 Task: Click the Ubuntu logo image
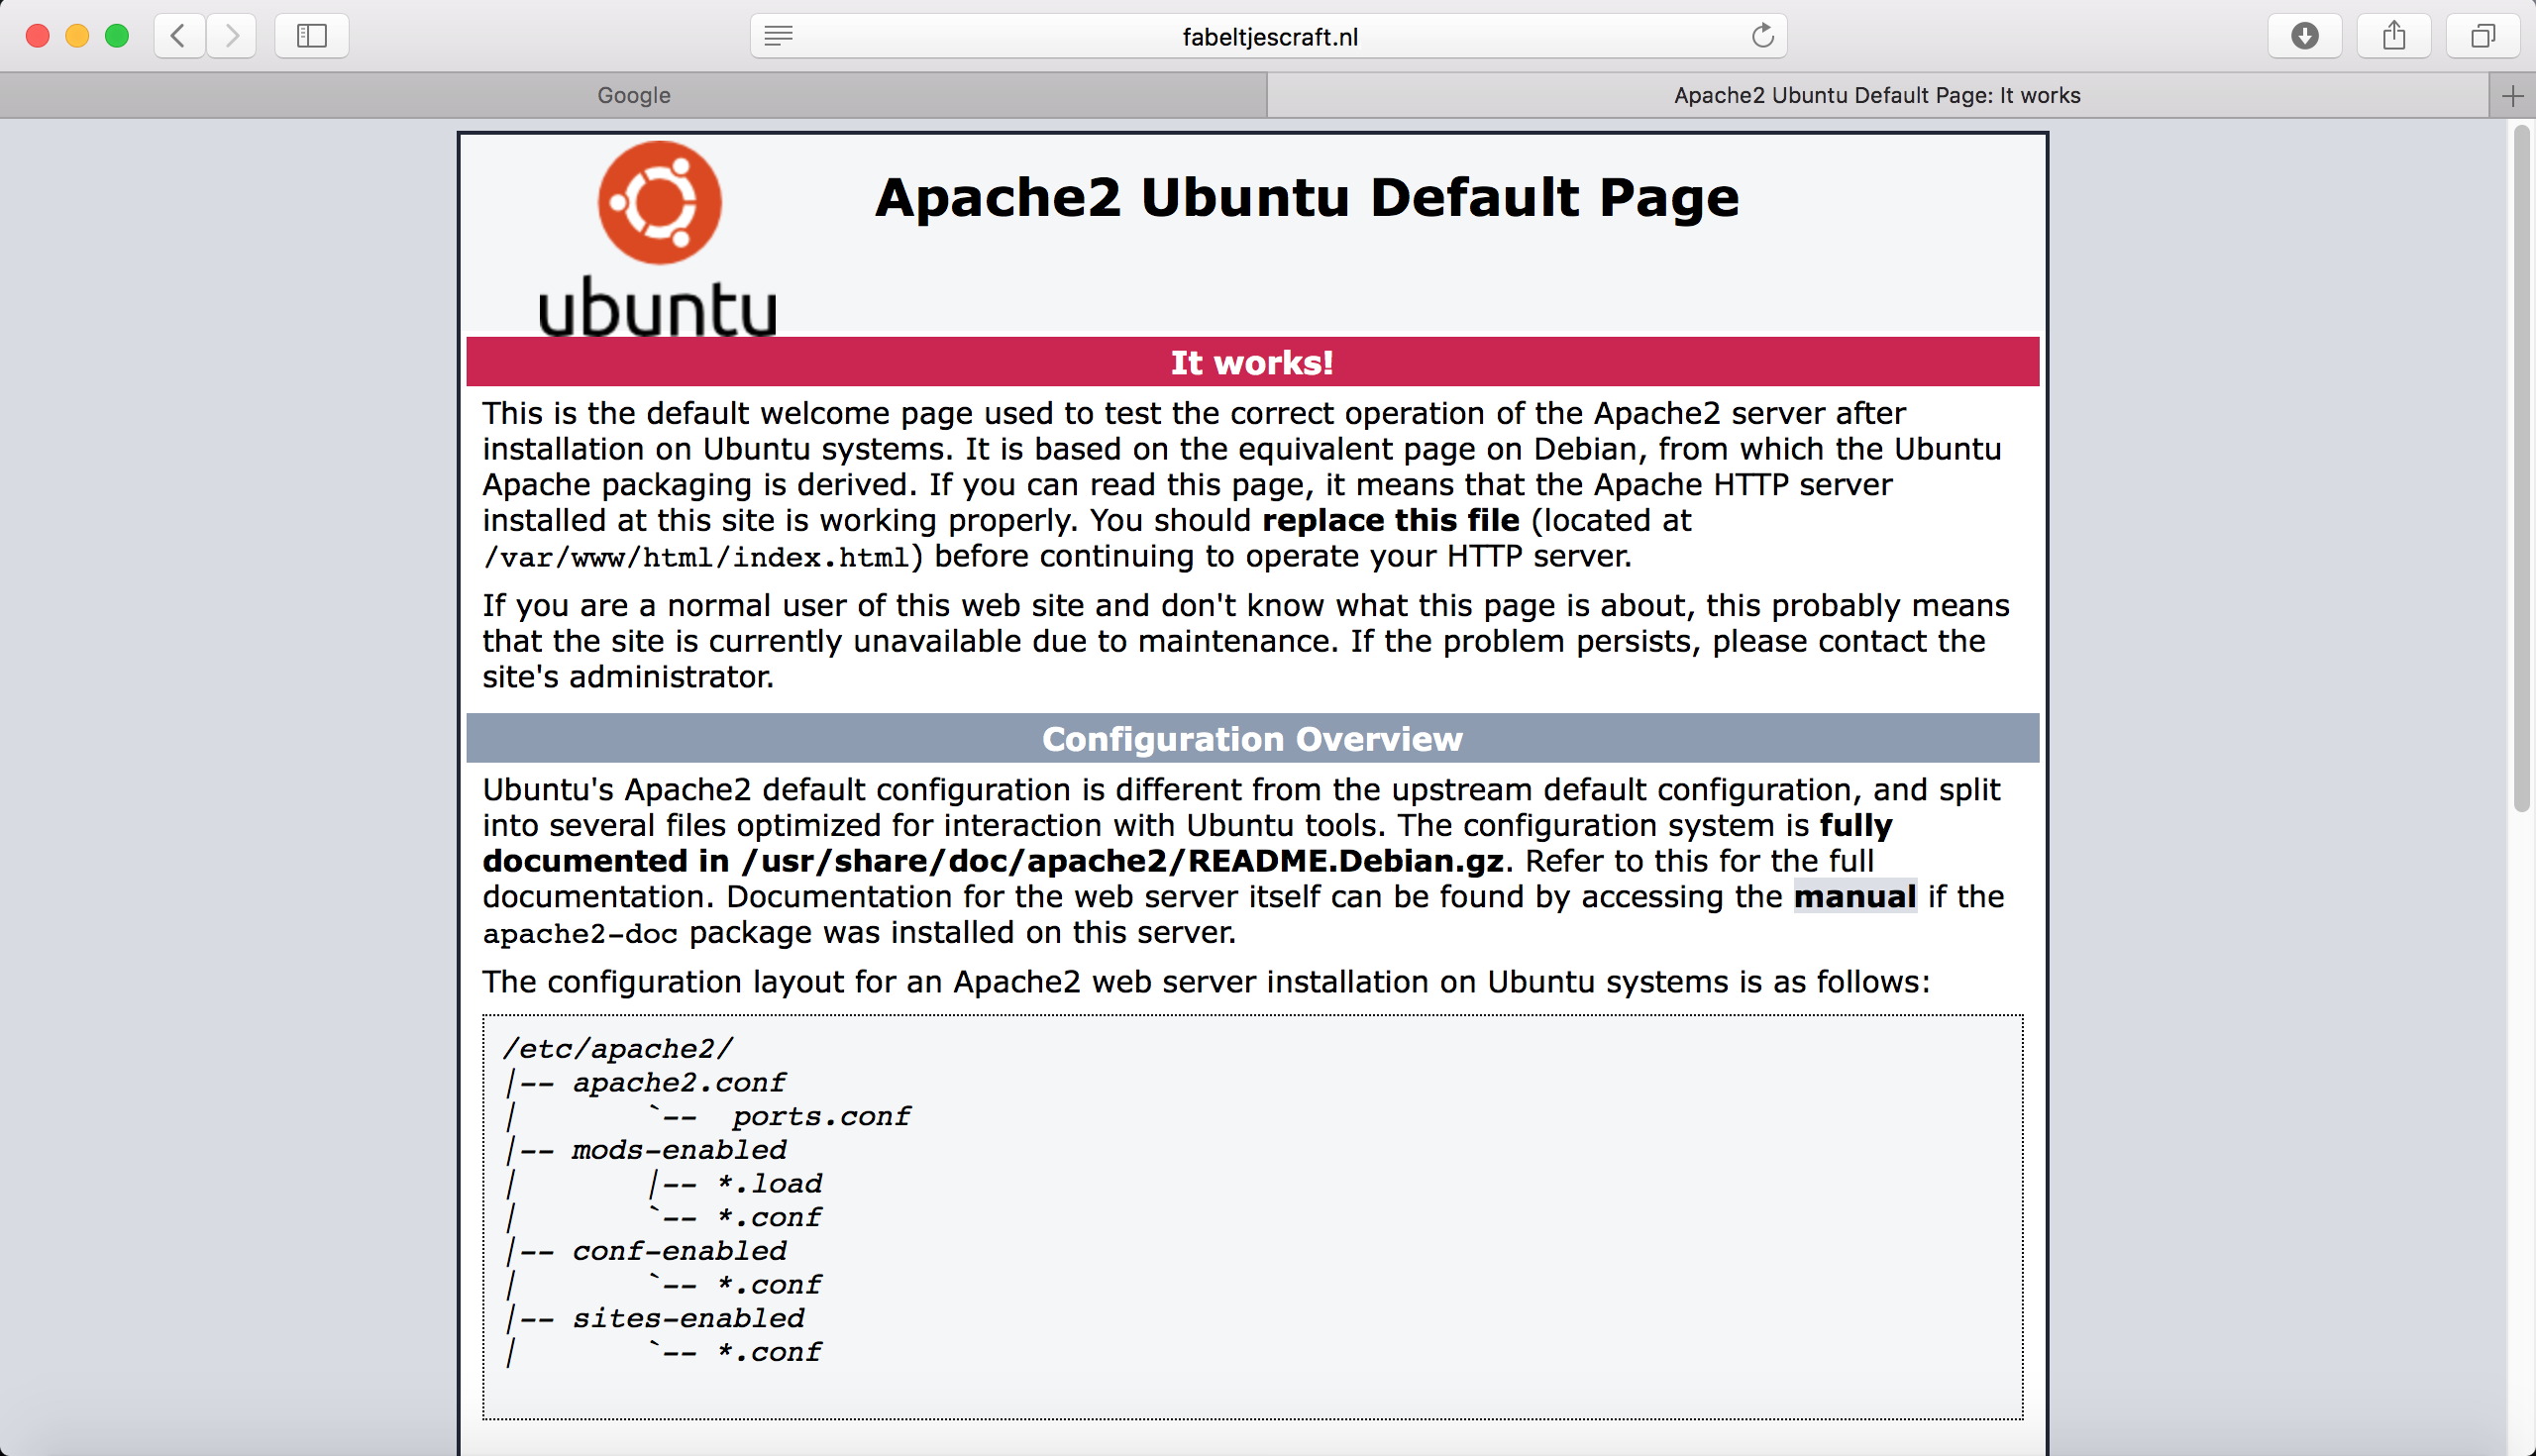[x=658, y=238]
